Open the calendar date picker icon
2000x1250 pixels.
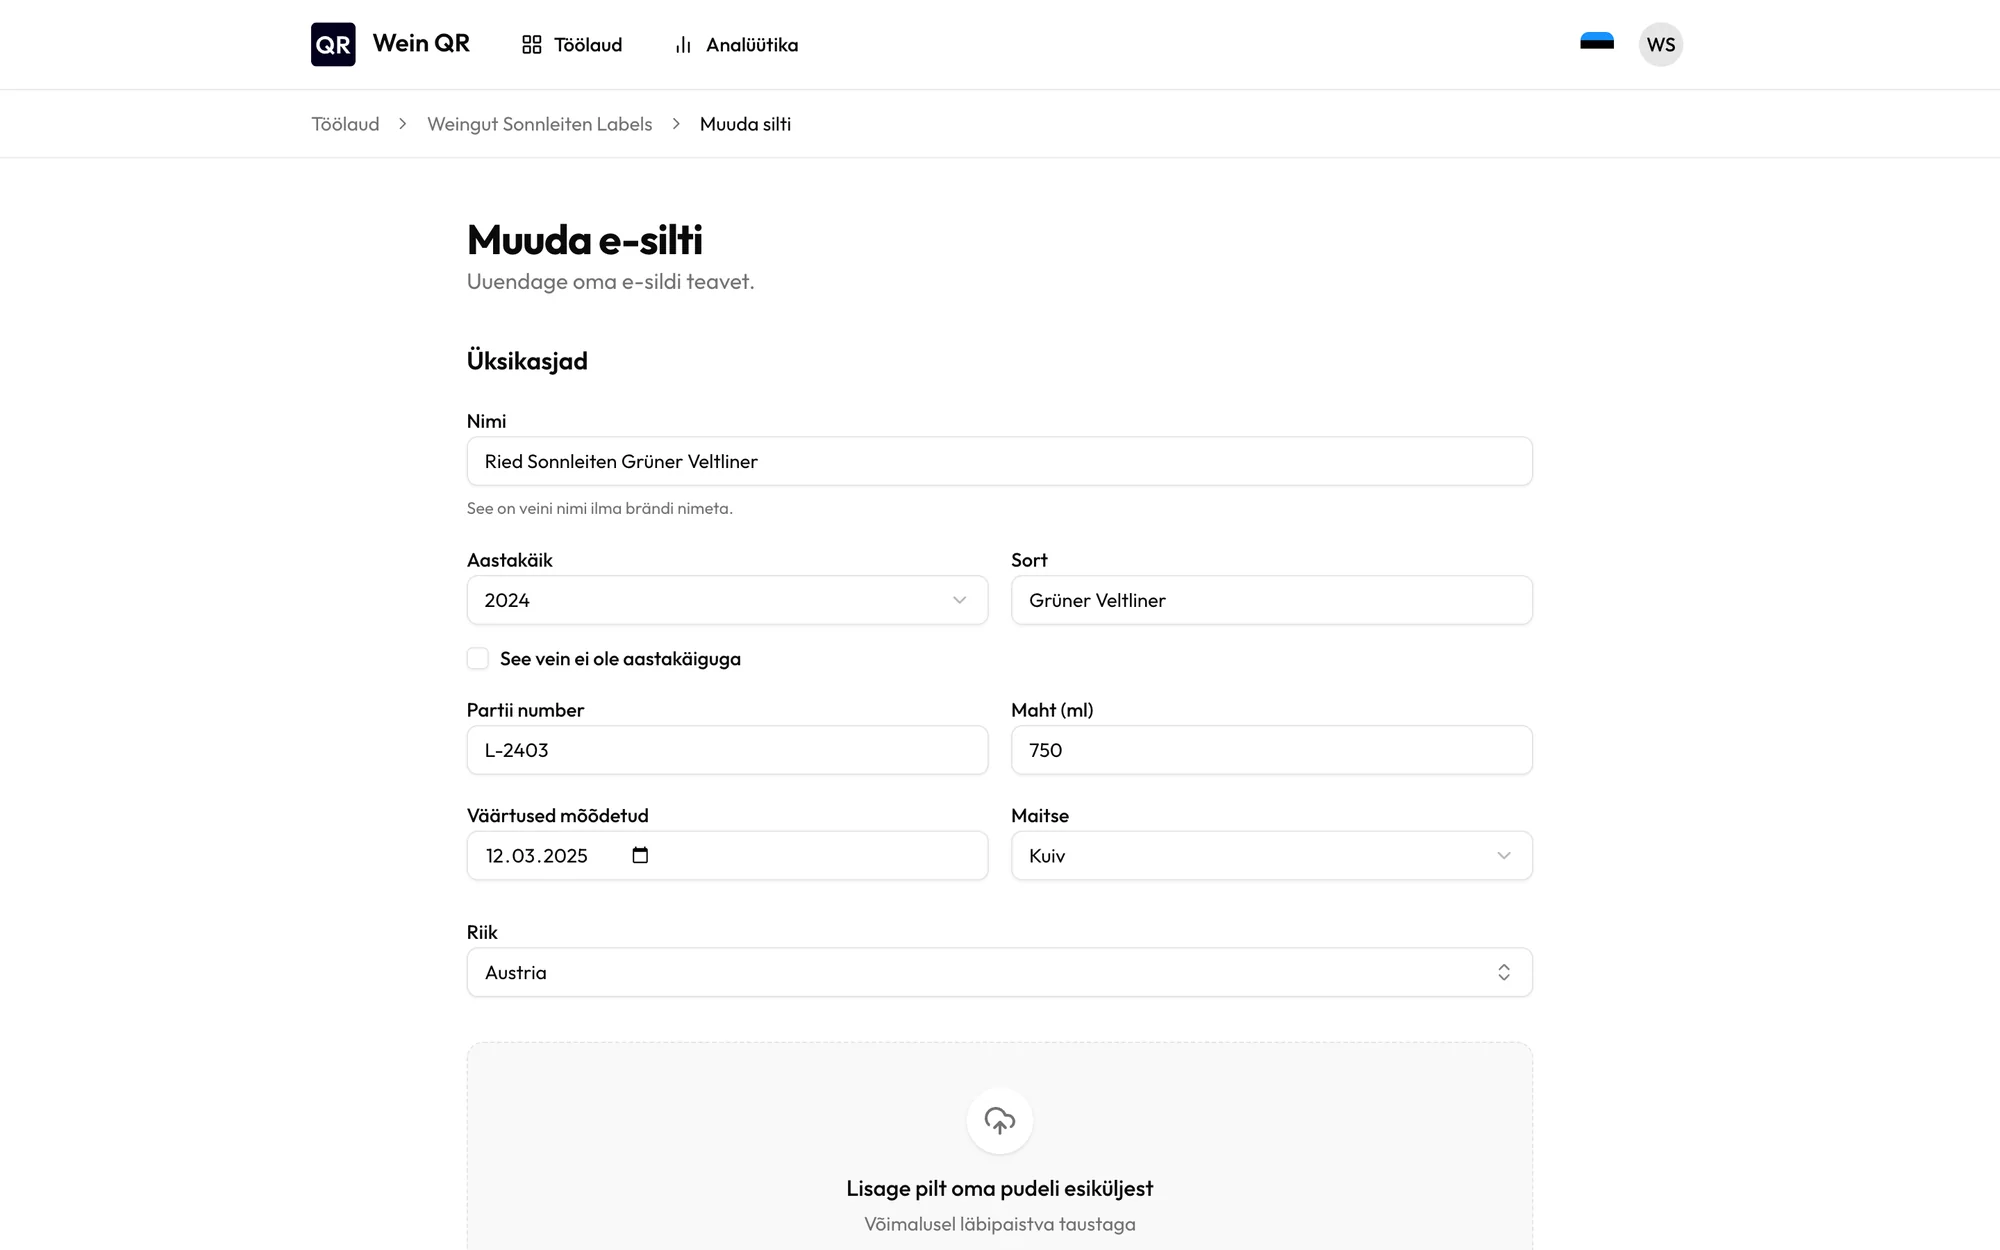640,855
